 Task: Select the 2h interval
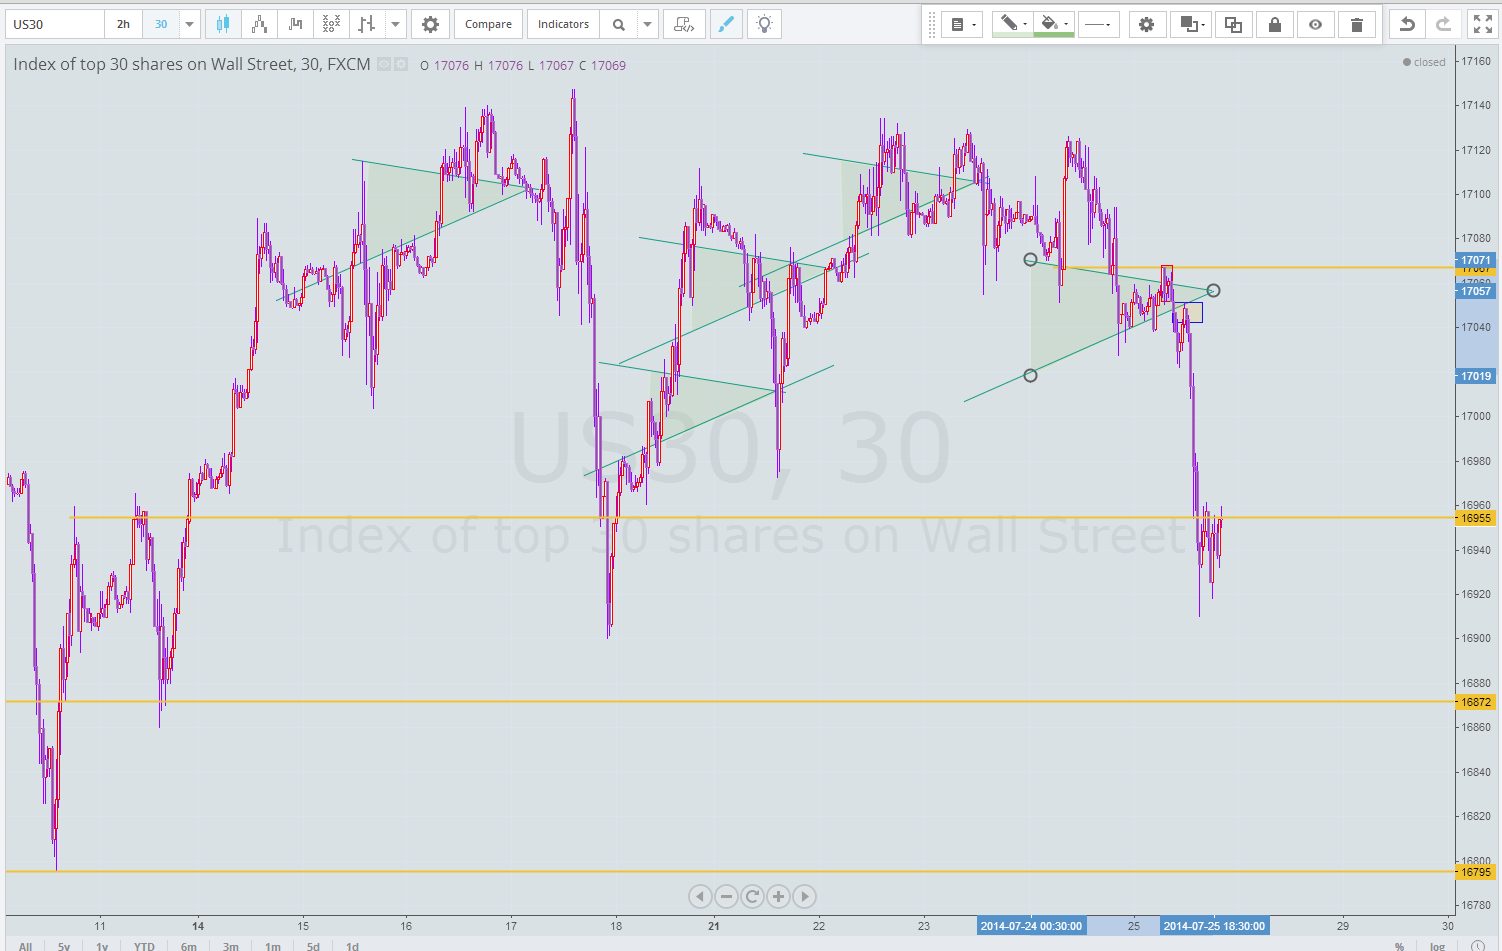point(123,24)
